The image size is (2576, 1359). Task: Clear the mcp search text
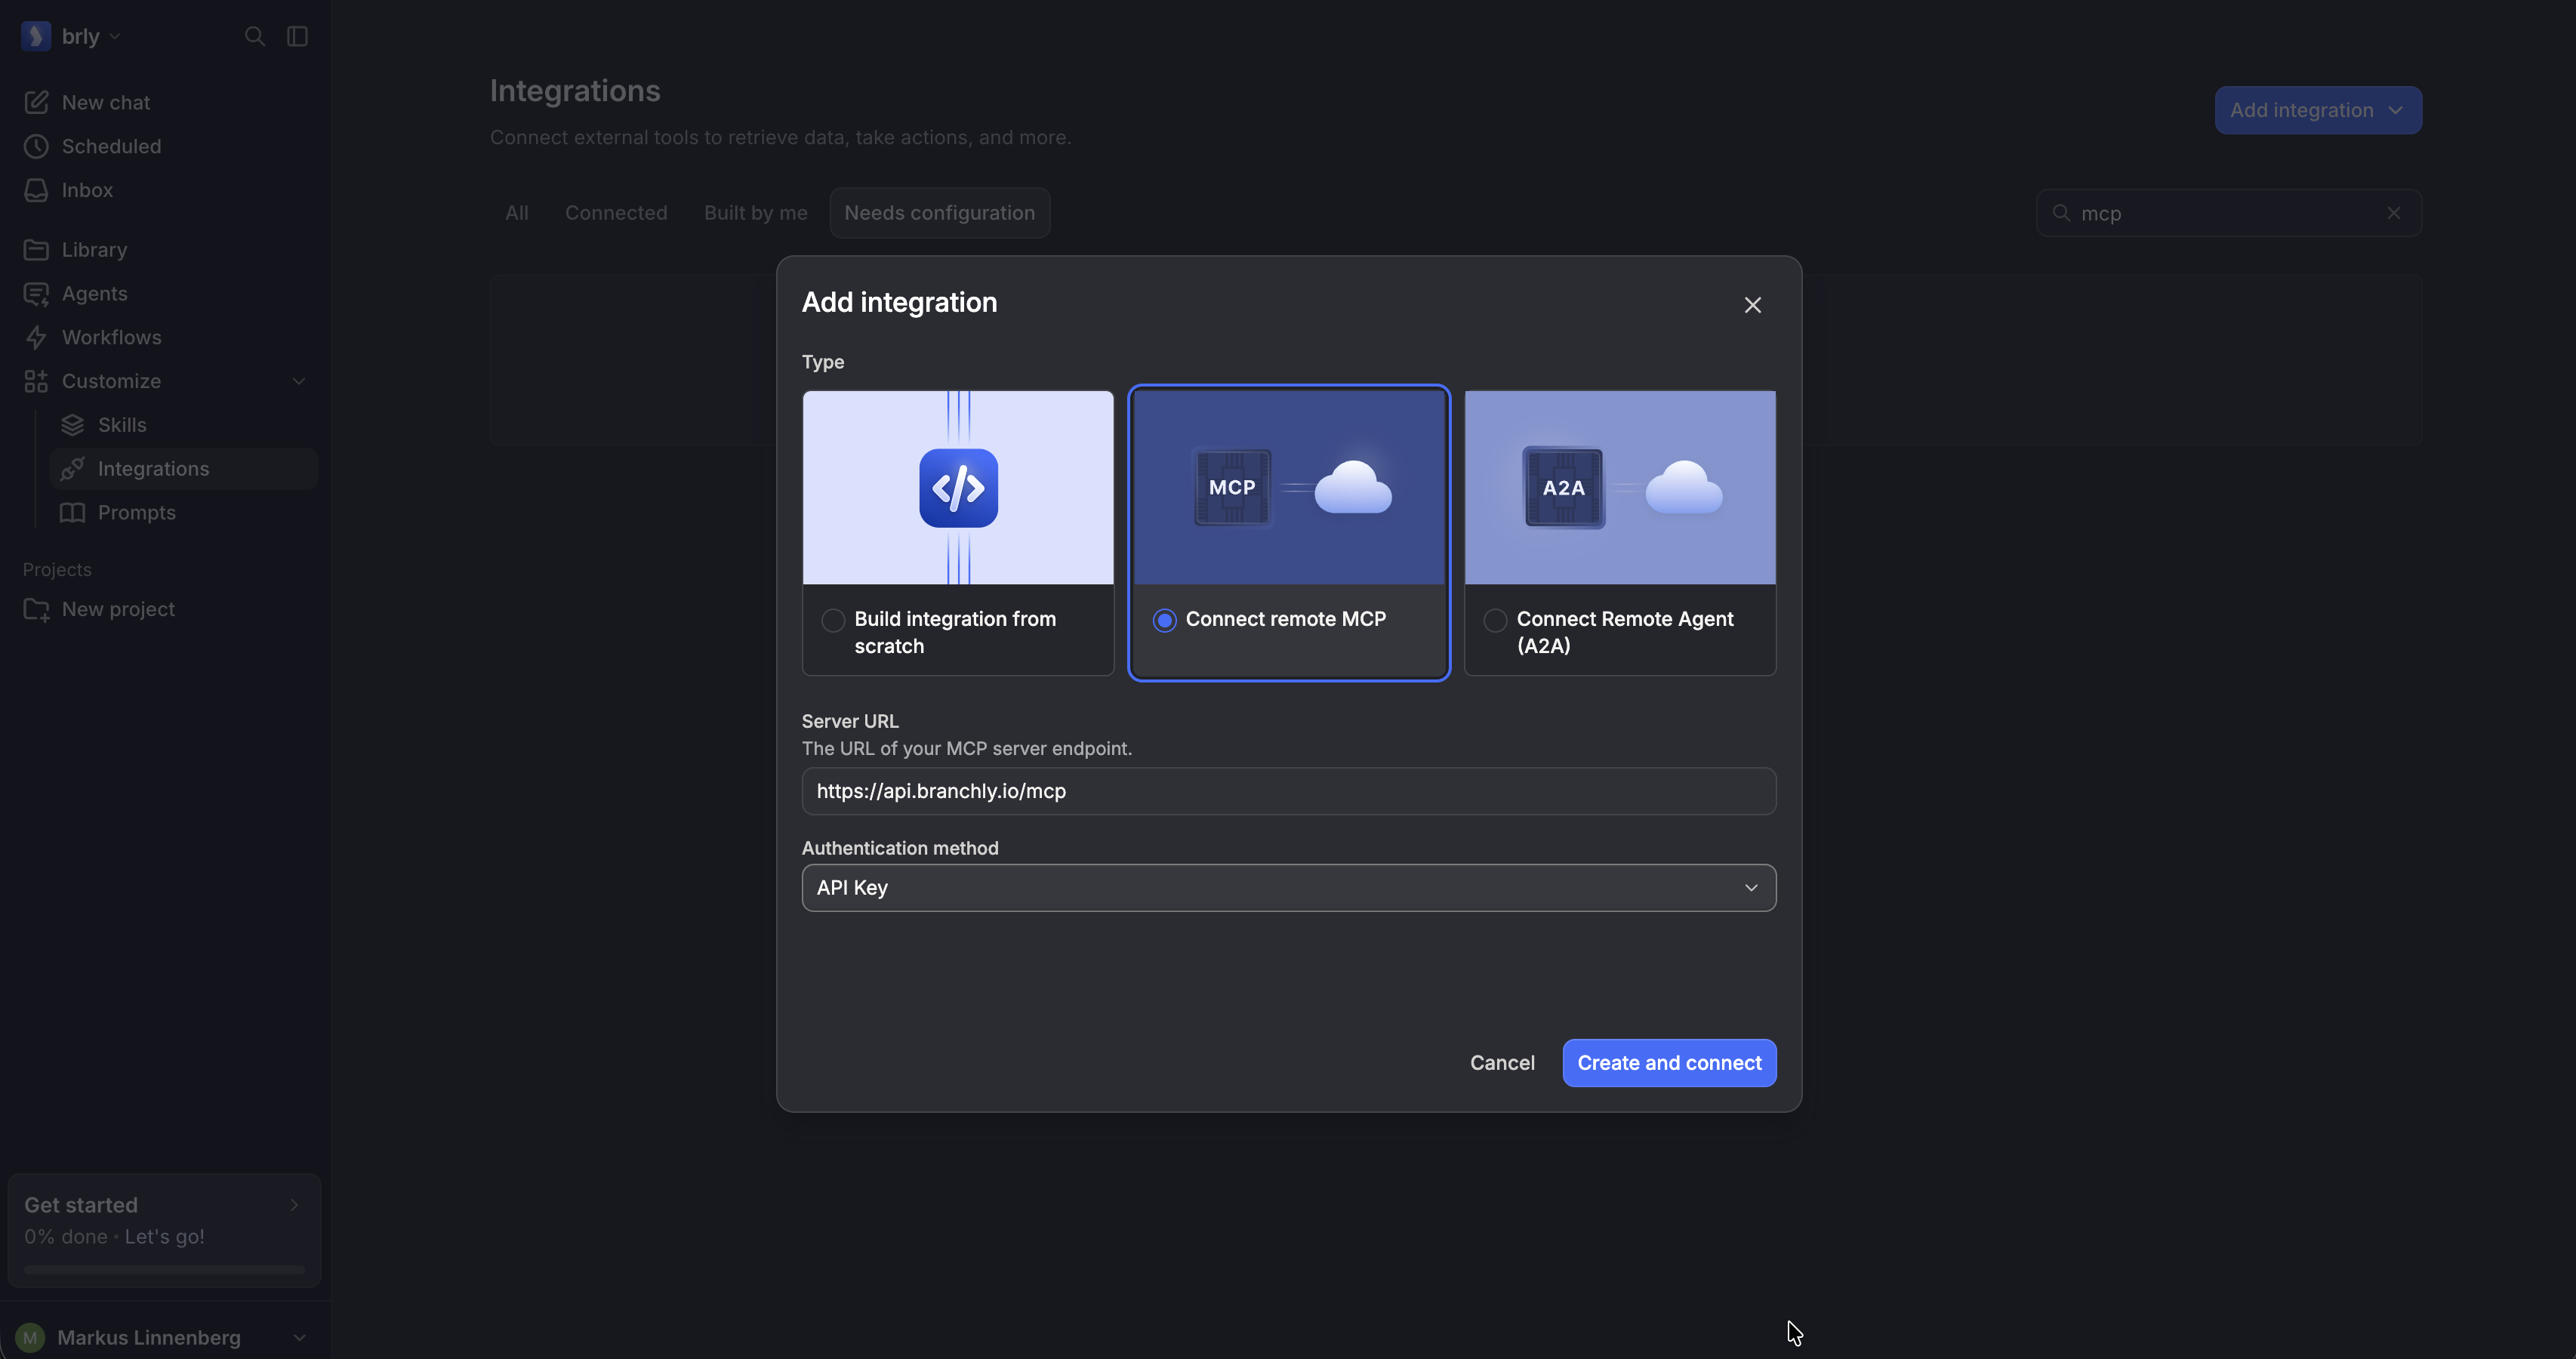[2394, 213]
